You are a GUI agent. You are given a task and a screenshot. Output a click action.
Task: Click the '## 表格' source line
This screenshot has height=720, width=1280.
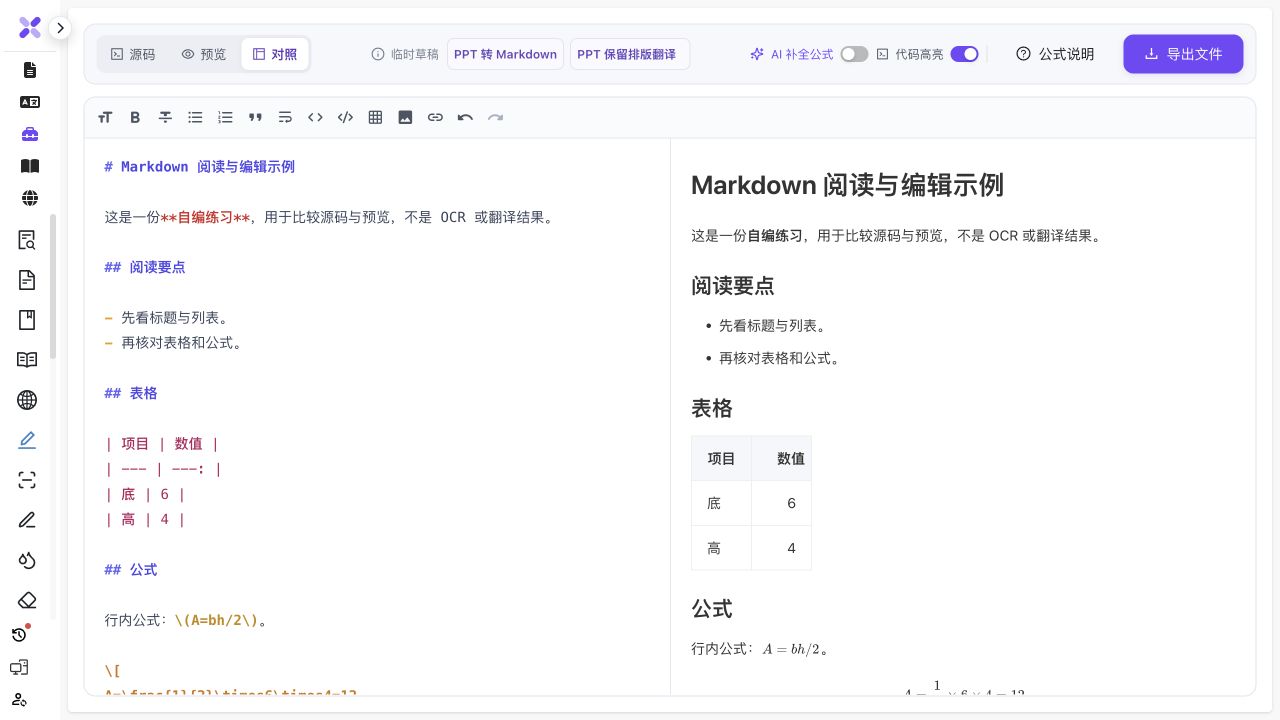131,393
